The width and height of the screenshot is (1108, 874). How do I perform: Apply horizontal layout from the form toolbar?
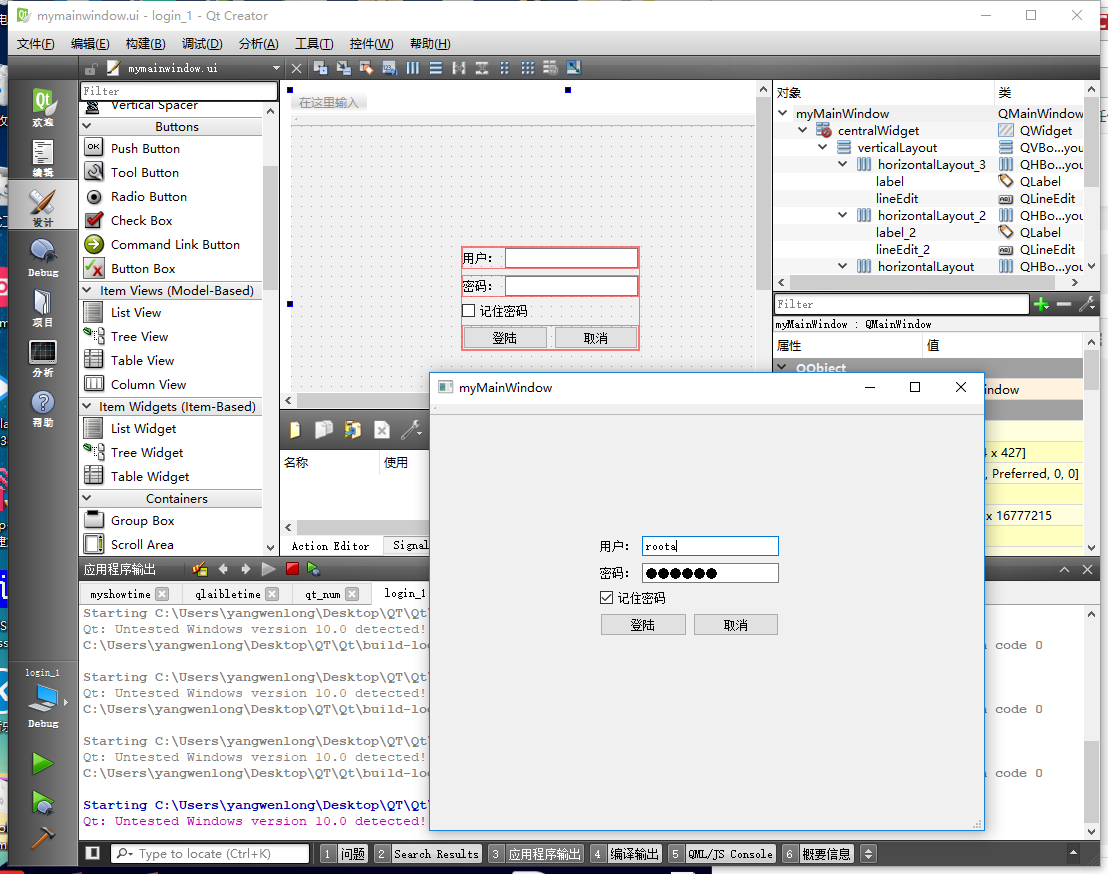(x=413, y=68)
